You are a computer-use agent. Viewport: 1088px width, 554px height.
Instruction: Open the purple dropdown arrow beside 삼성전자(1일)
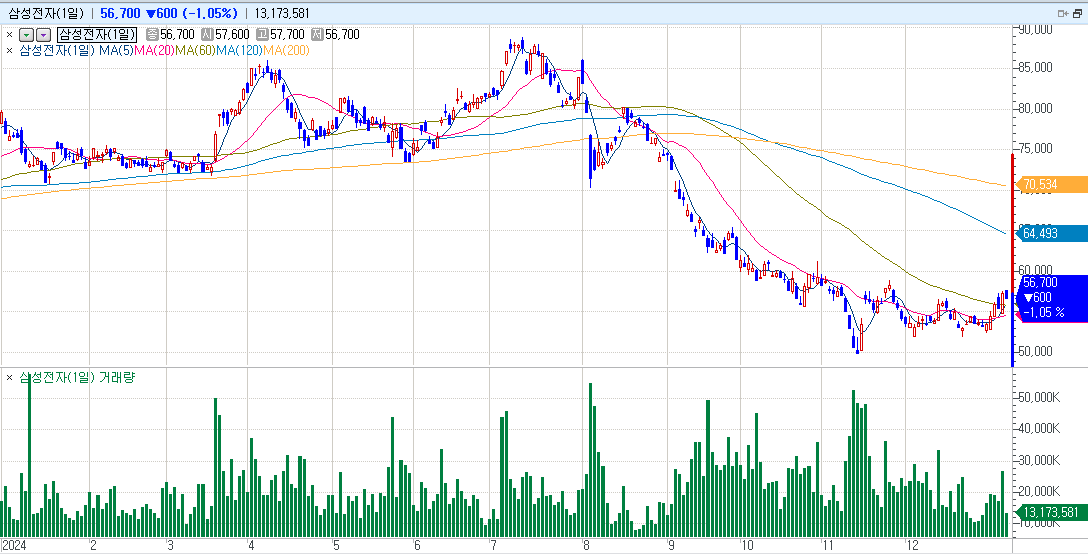coord(43,35)
